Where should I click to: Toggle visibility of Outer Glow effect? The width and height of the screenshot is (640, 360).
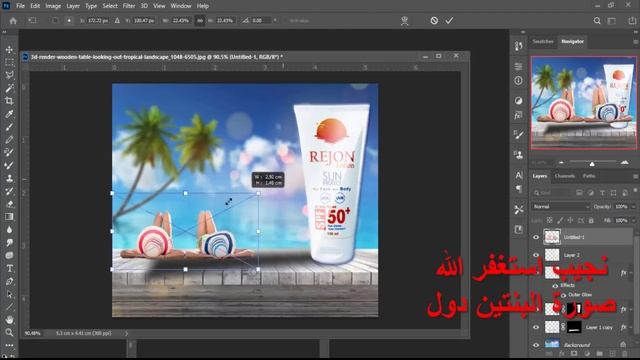pyautogui.click(x=563, y=295)
